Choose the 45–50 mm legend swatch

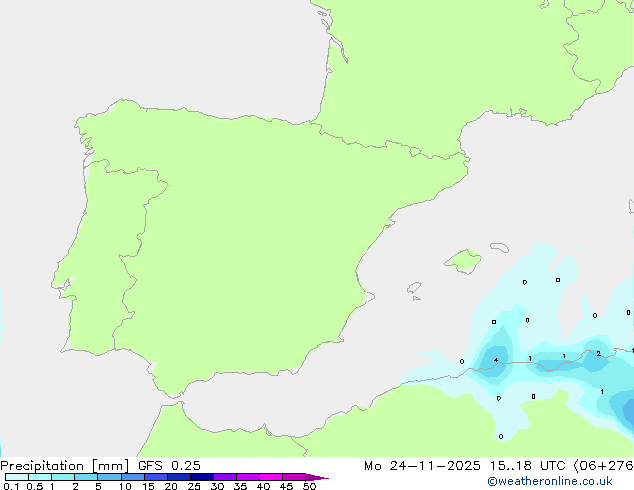pyautogui.click(x=294, y=477)
